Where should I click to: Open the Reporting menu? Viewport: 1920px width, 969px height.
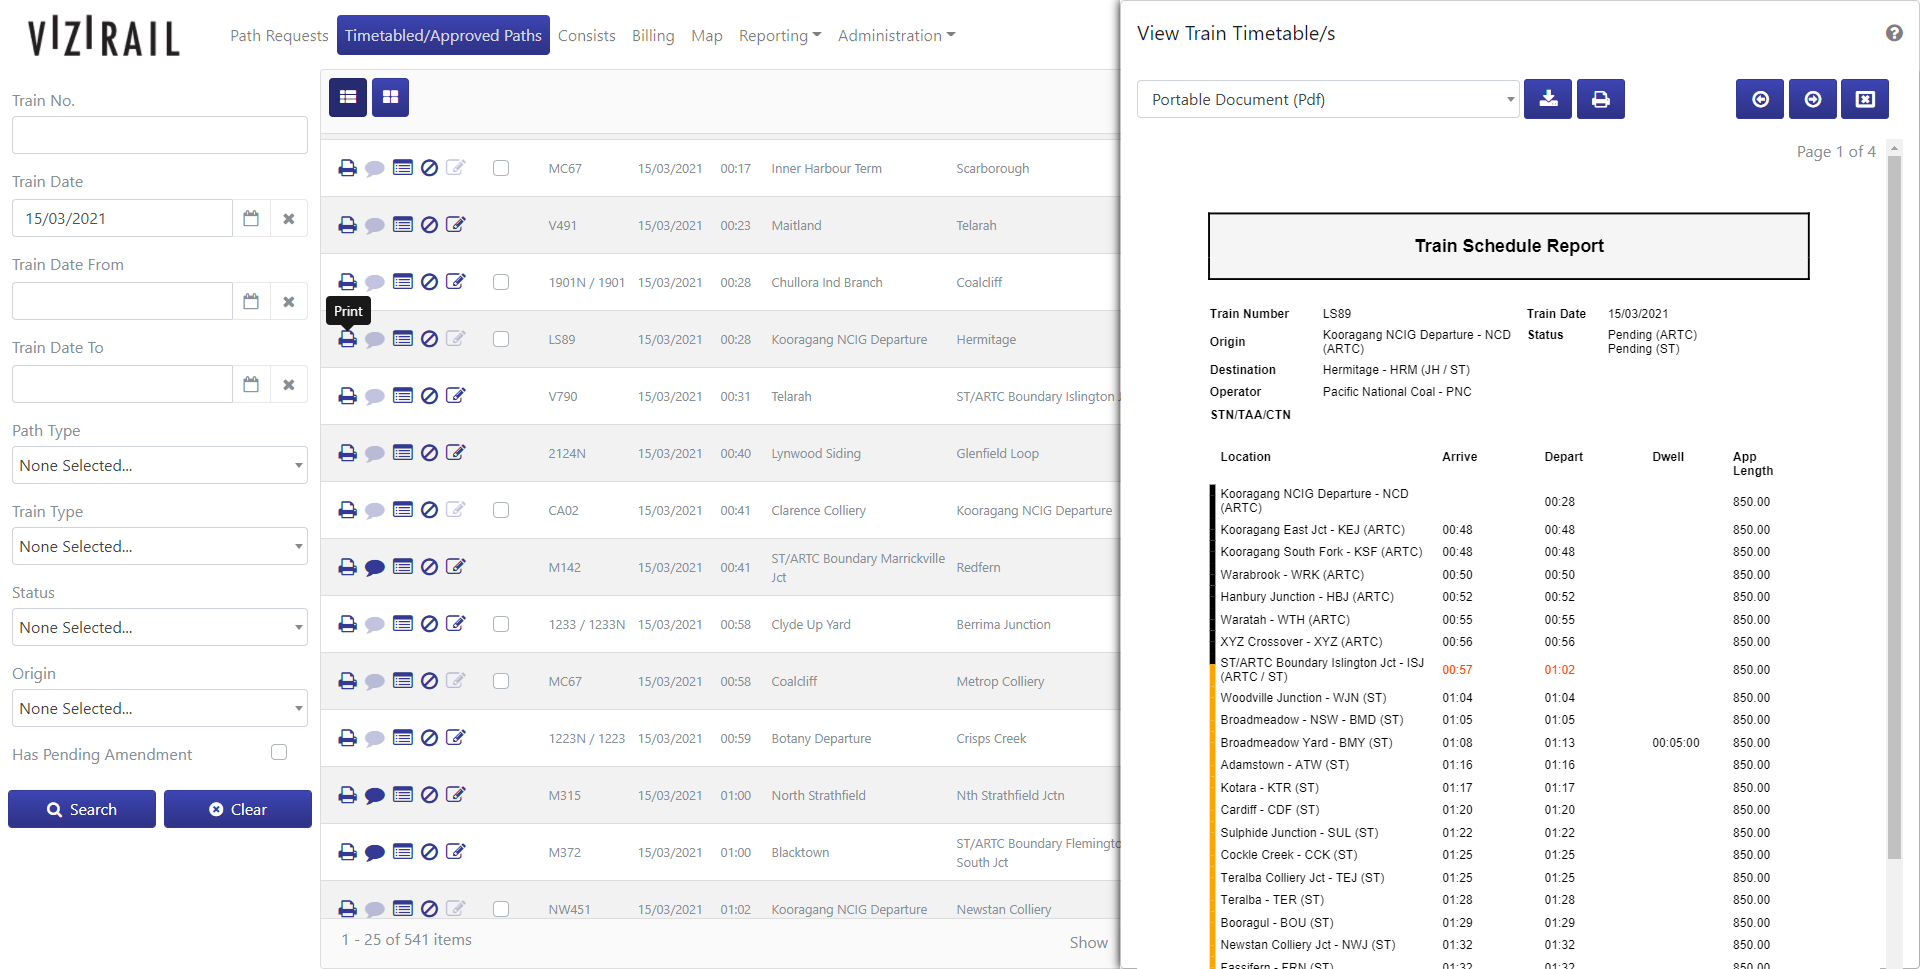(779, 35)
